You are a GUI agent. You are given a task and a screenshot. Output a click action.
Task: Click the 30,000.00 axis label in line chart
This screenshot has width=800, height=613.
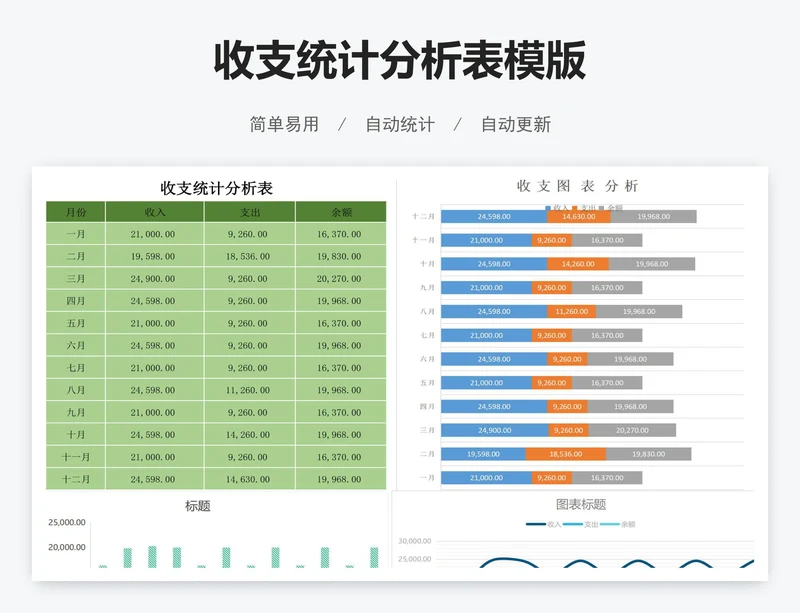coord(414,541)
